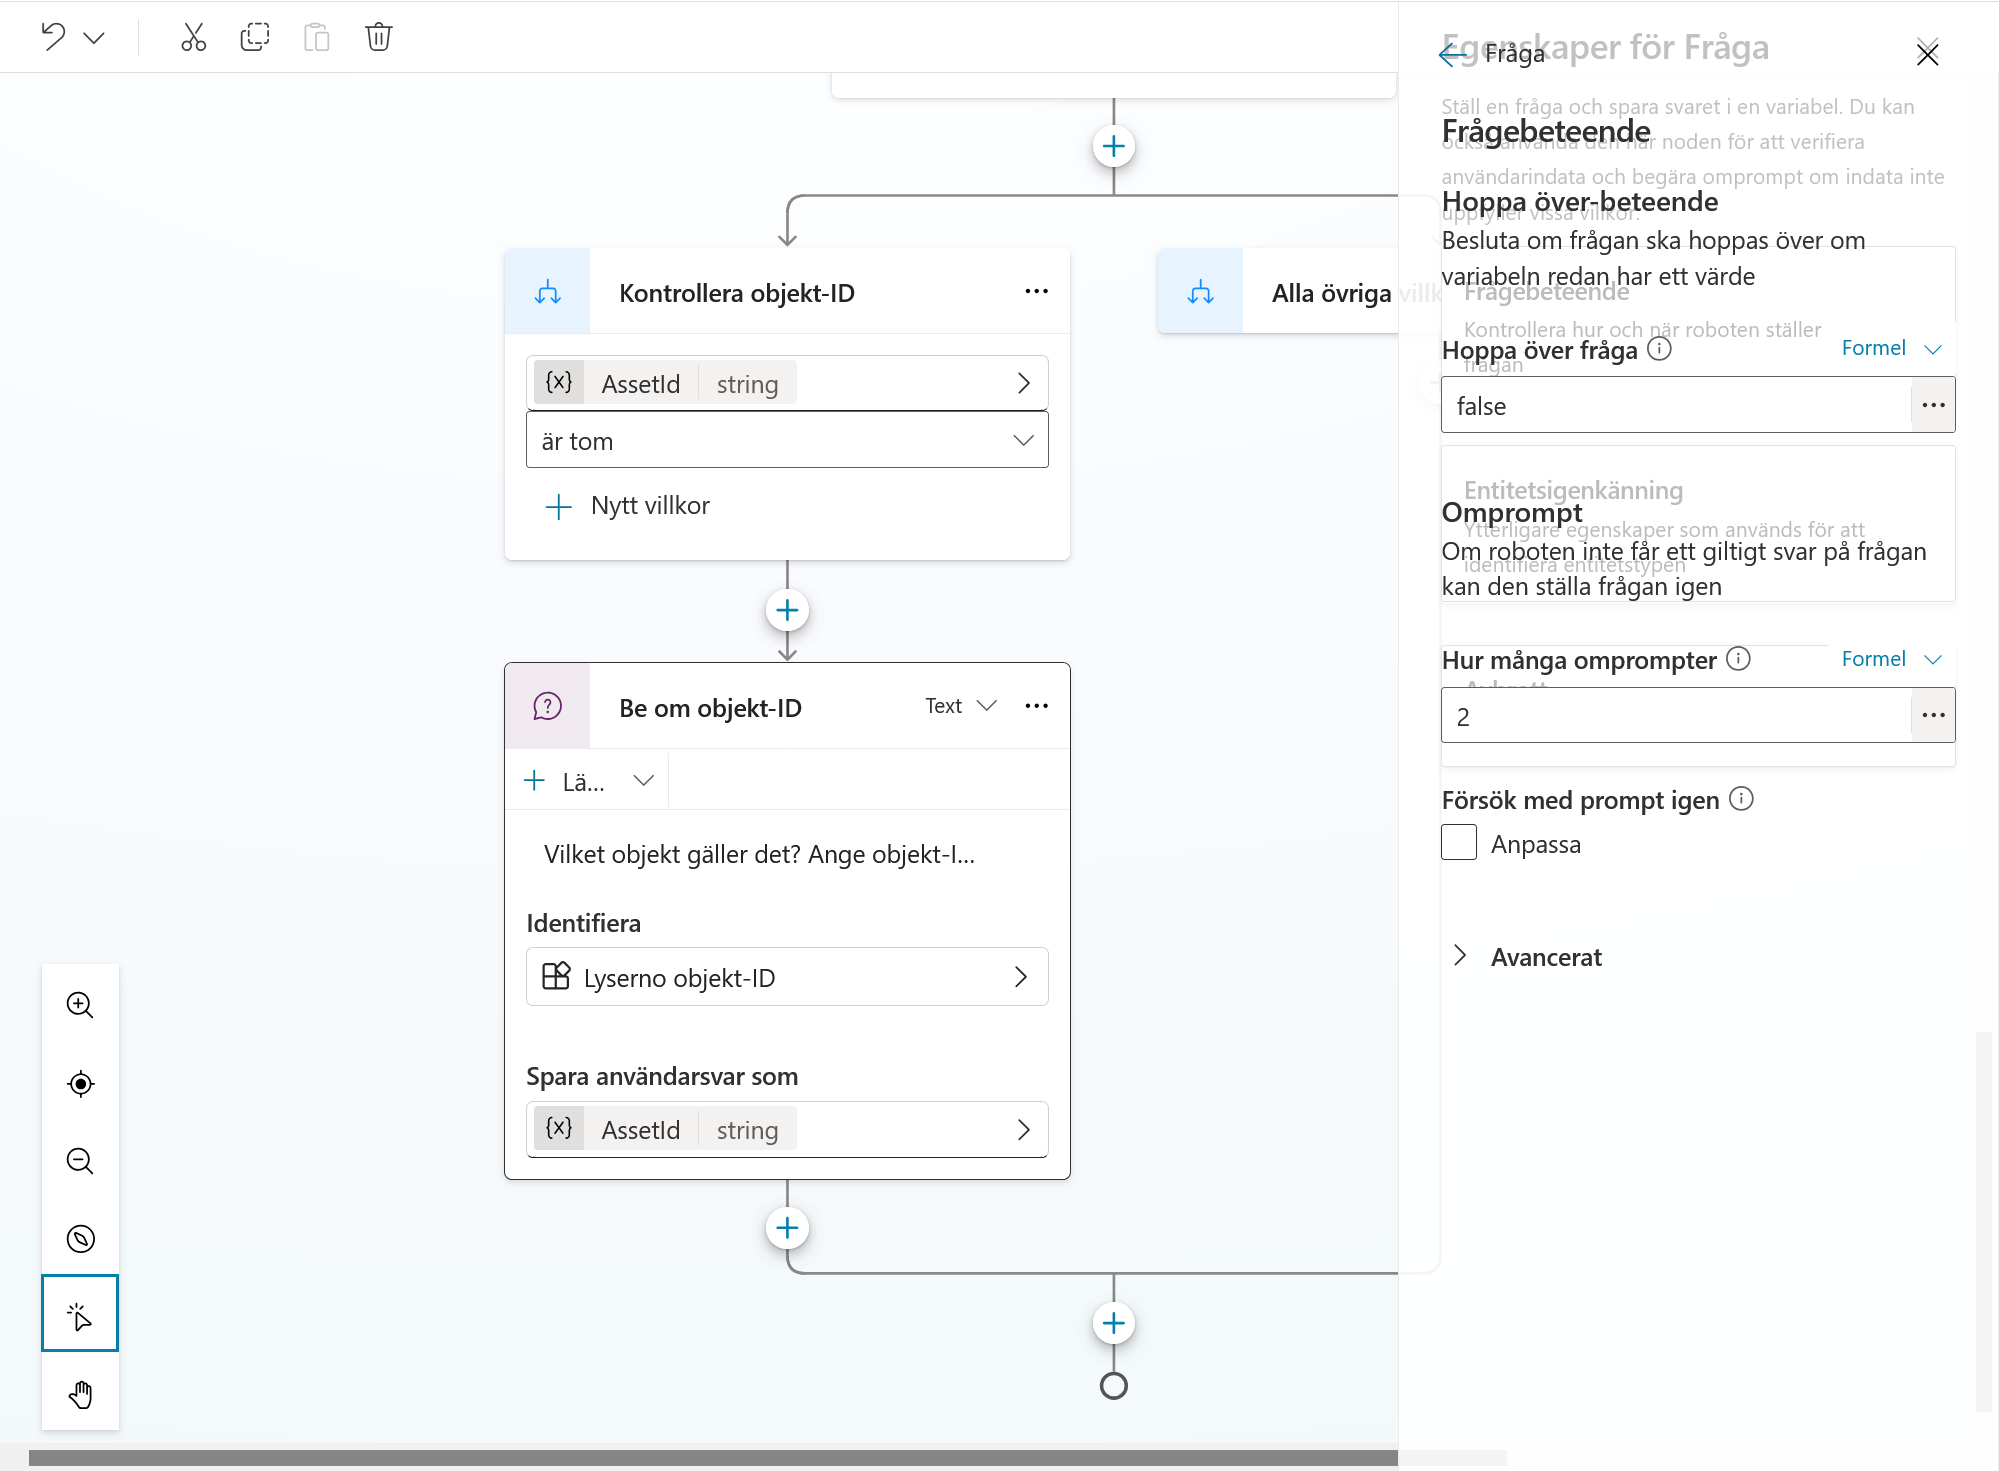
Task: Open Lyserno objekt-ID entity selector
Action: [x=787, y=977]
